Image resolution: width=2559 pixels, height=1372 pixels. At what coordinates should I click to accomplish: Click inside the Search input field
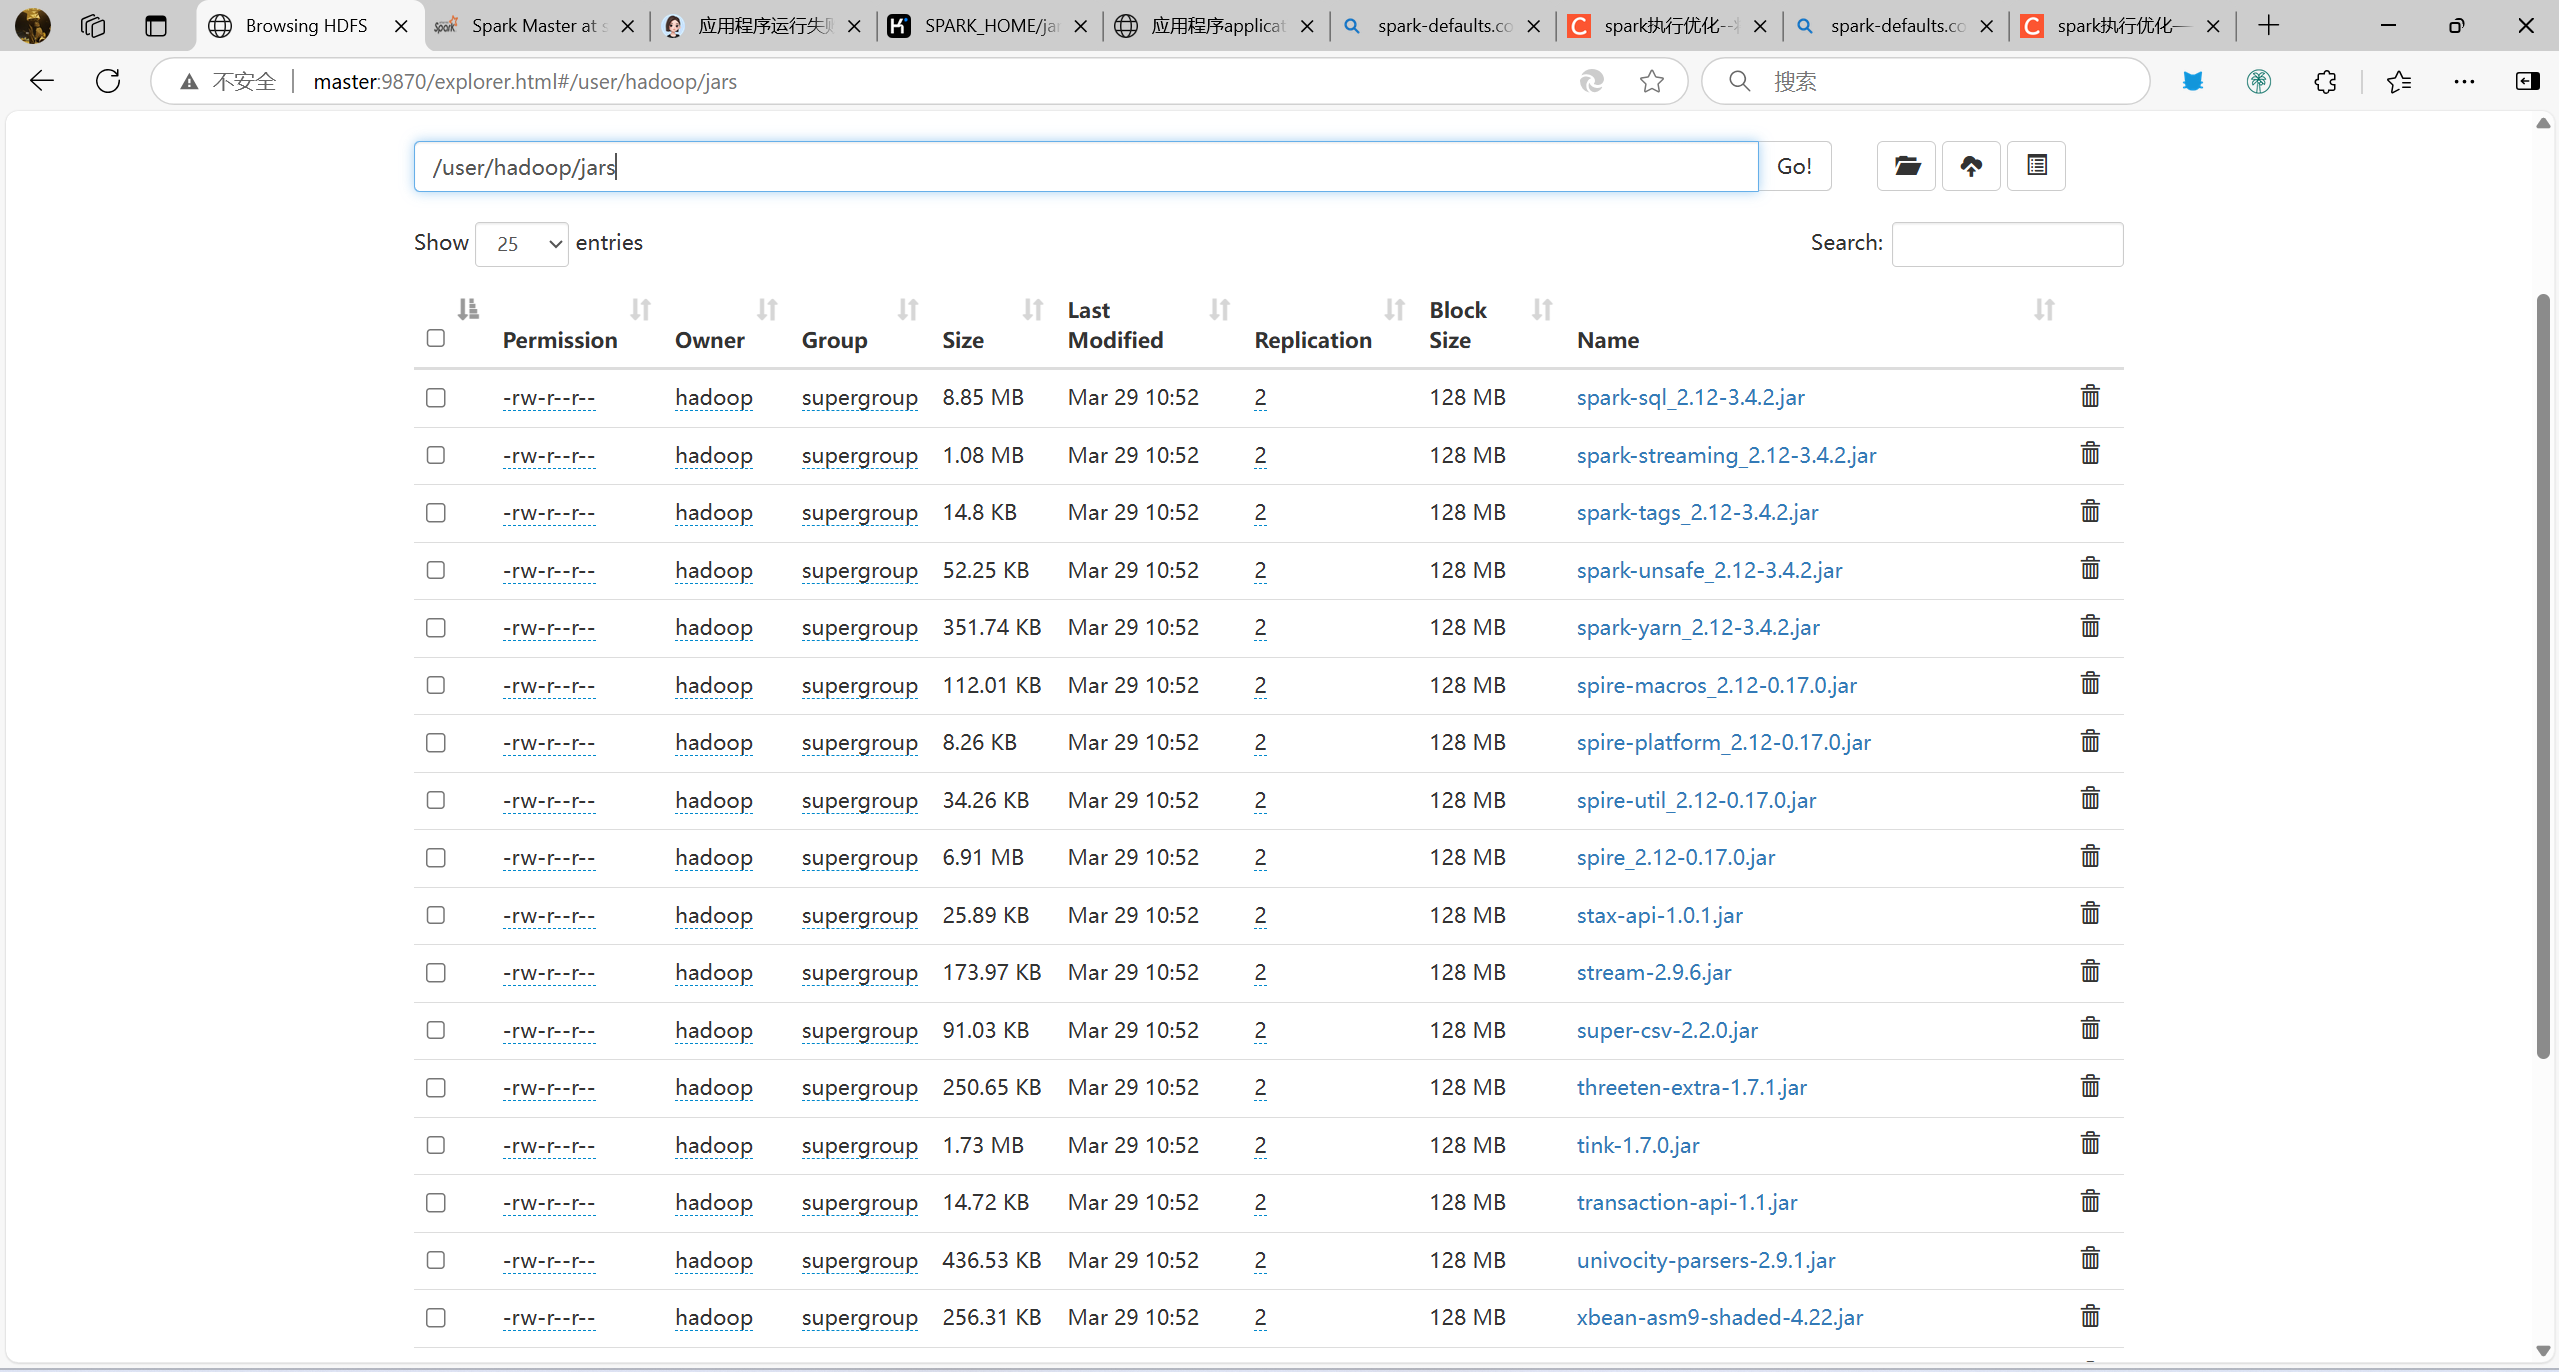[2005, 243]
